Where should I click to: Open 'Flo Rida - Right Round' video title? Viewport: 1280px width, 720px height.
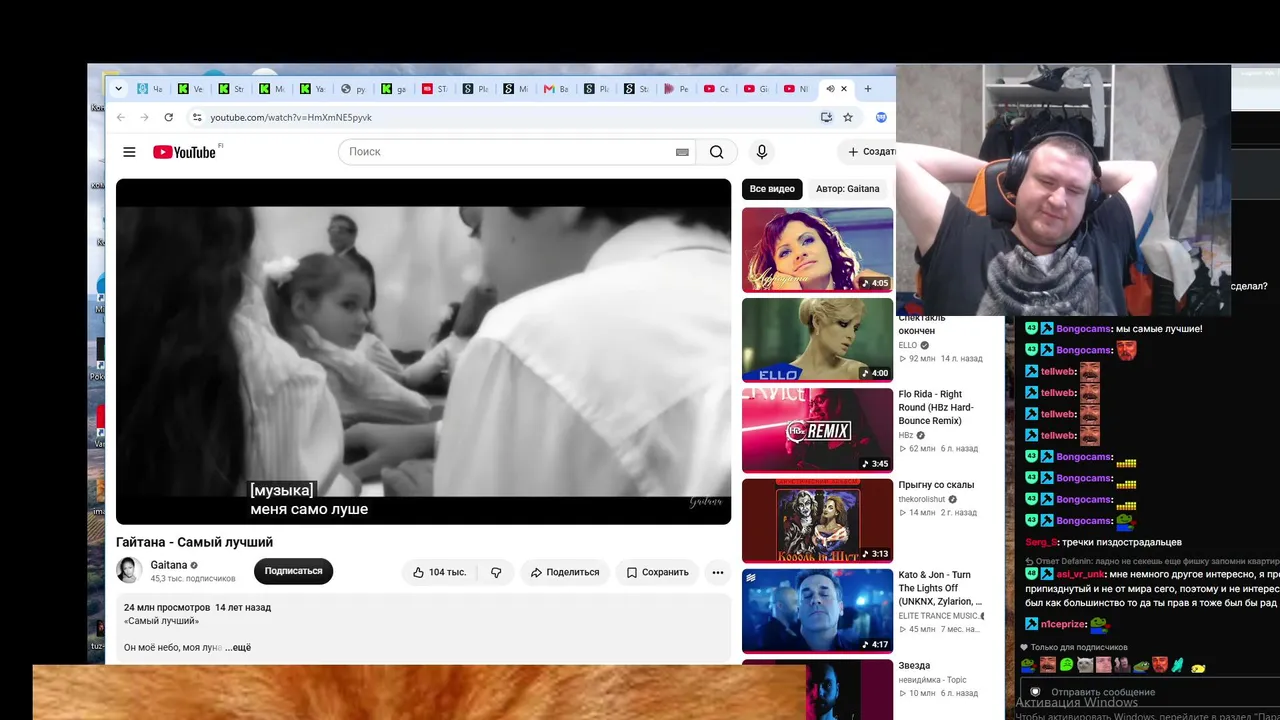936,407
